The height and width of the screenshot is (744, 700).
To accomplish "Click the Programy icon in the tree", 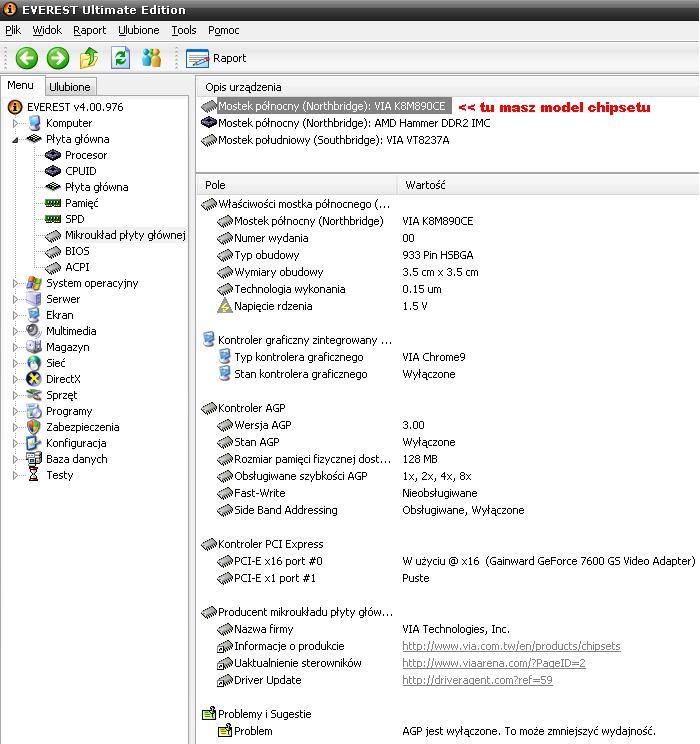I will (34, 411).
